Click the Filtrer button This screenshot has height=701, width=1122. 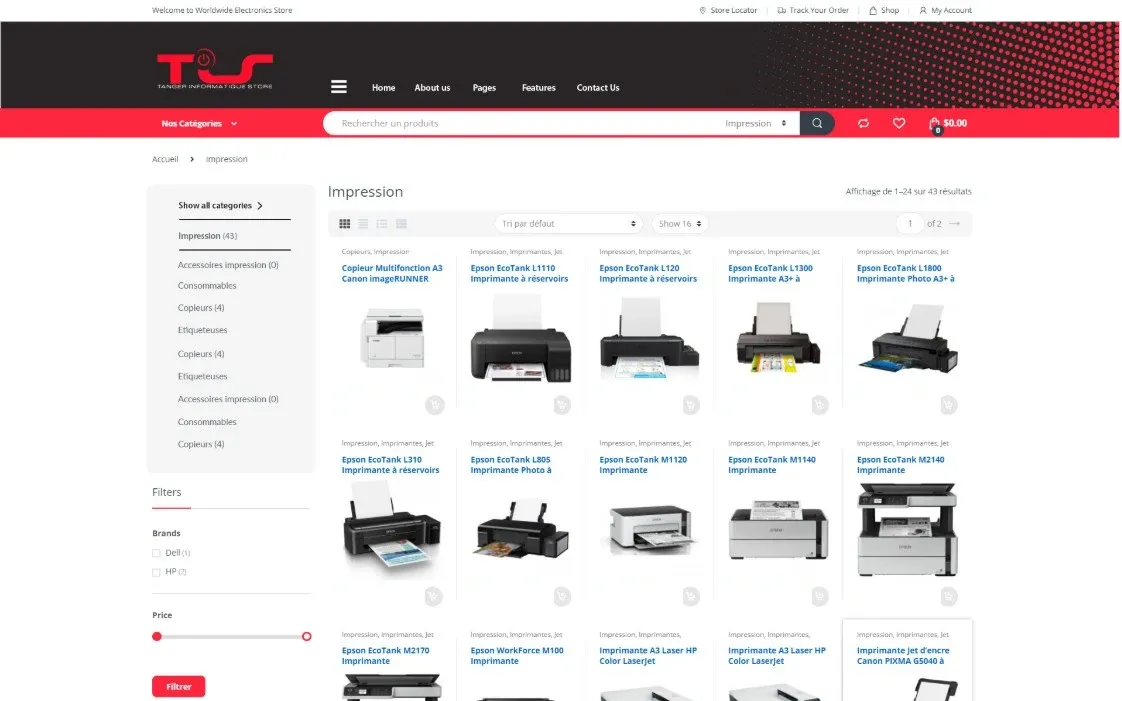point(178,686)
